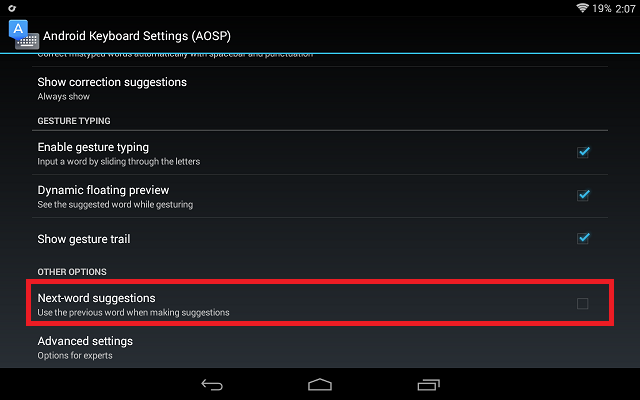Go to Home via navigation bar
Image resolution: width=640 pixels, height=400 pixels.
(x=320, y=384)
